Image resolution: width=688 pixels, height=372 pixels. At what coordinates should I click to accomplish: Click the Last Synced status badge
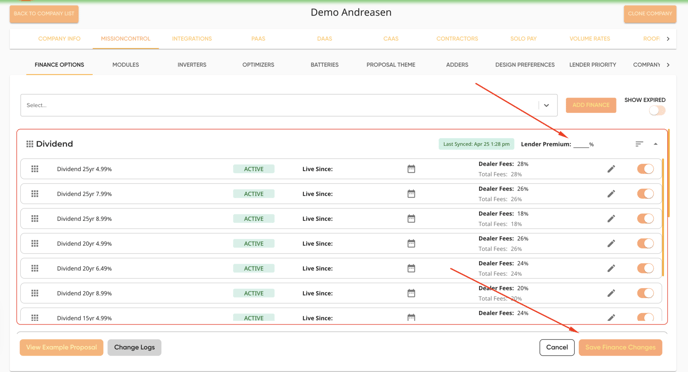click(x=476, y=144)
